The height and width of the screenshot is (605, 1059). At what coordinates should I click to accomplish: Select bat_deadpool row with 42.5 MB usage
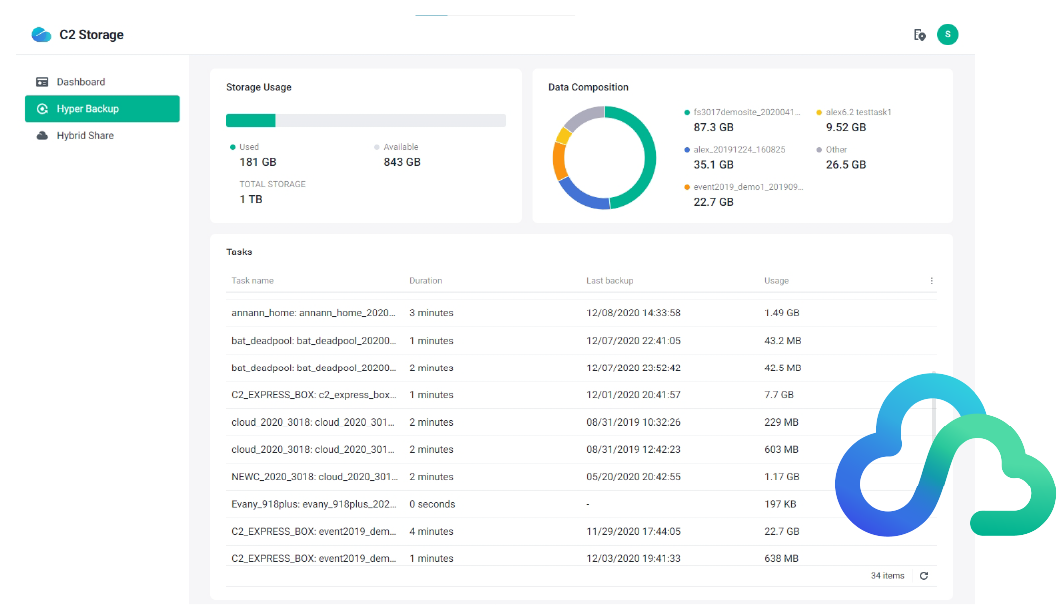pyautogui.click(x=582, y=368)
